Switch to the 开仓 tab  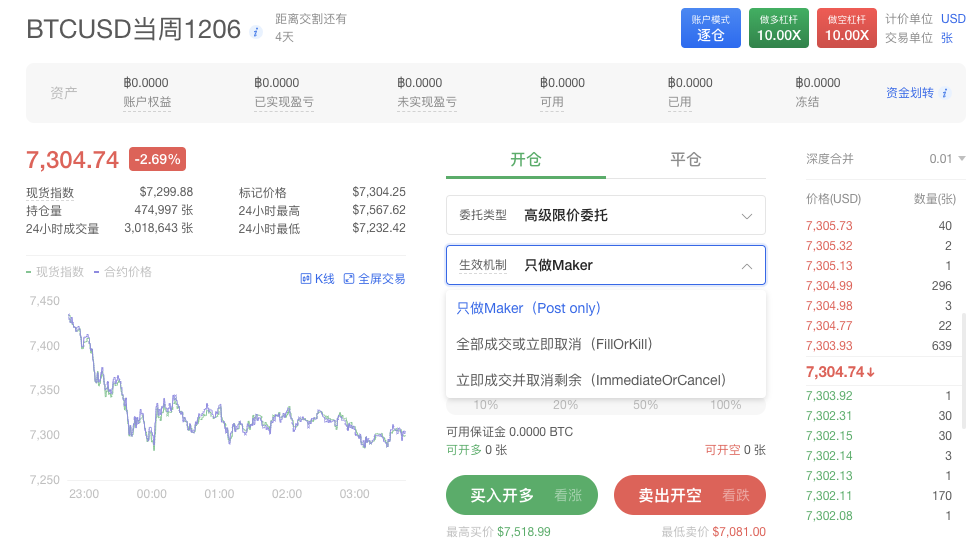pos(526,160)
